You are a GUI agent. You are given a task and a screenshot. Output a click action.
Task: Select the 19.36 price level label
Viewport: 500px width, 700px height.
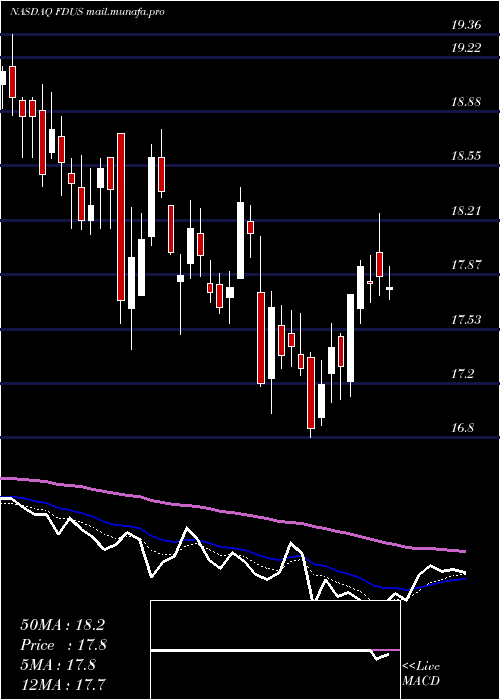pyautogui.click(x=466, y=25)
